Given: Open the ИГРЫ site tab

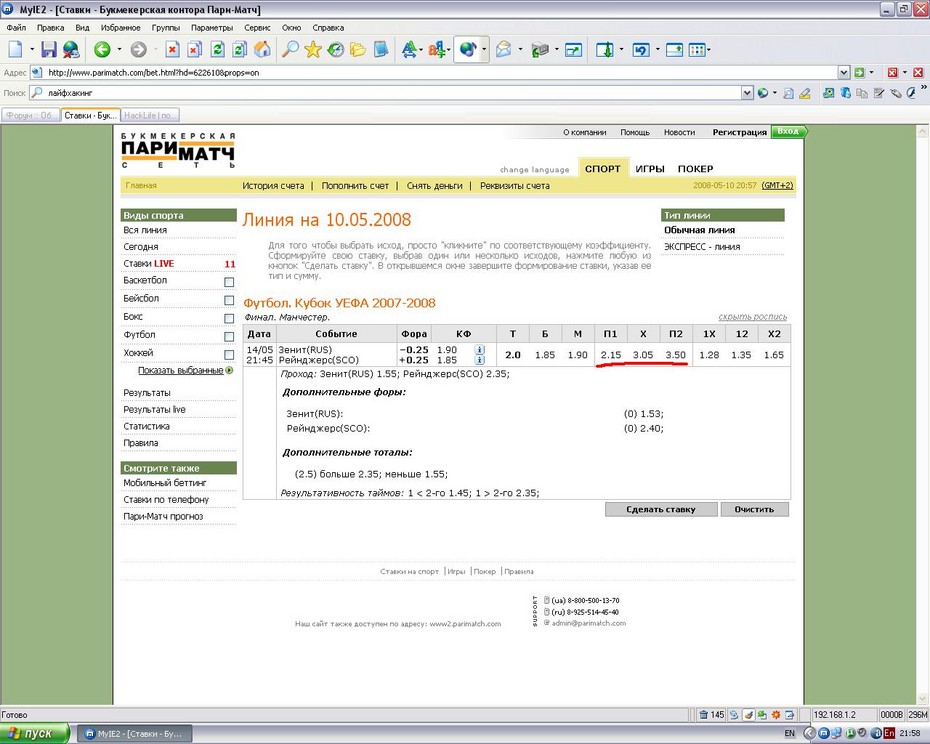Looking at the screenshot, I should pyautogui.click(x=649, y=169).
